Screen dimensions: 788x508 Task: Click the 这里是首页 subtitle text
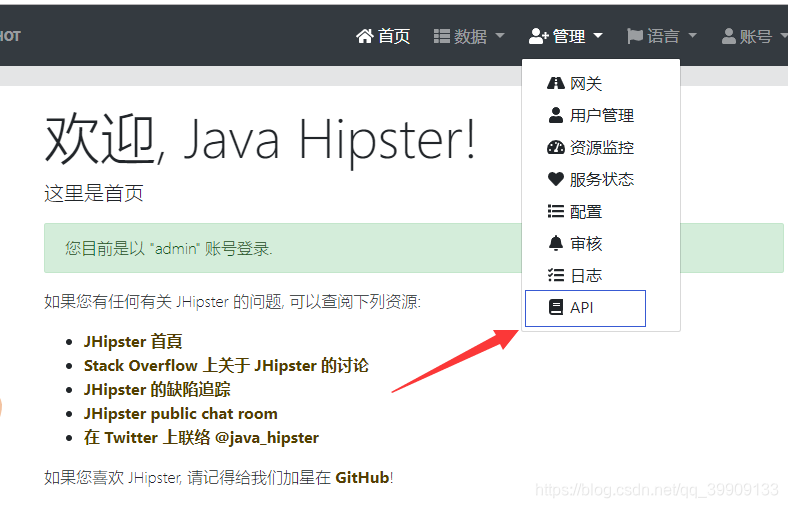click(94, 193)
